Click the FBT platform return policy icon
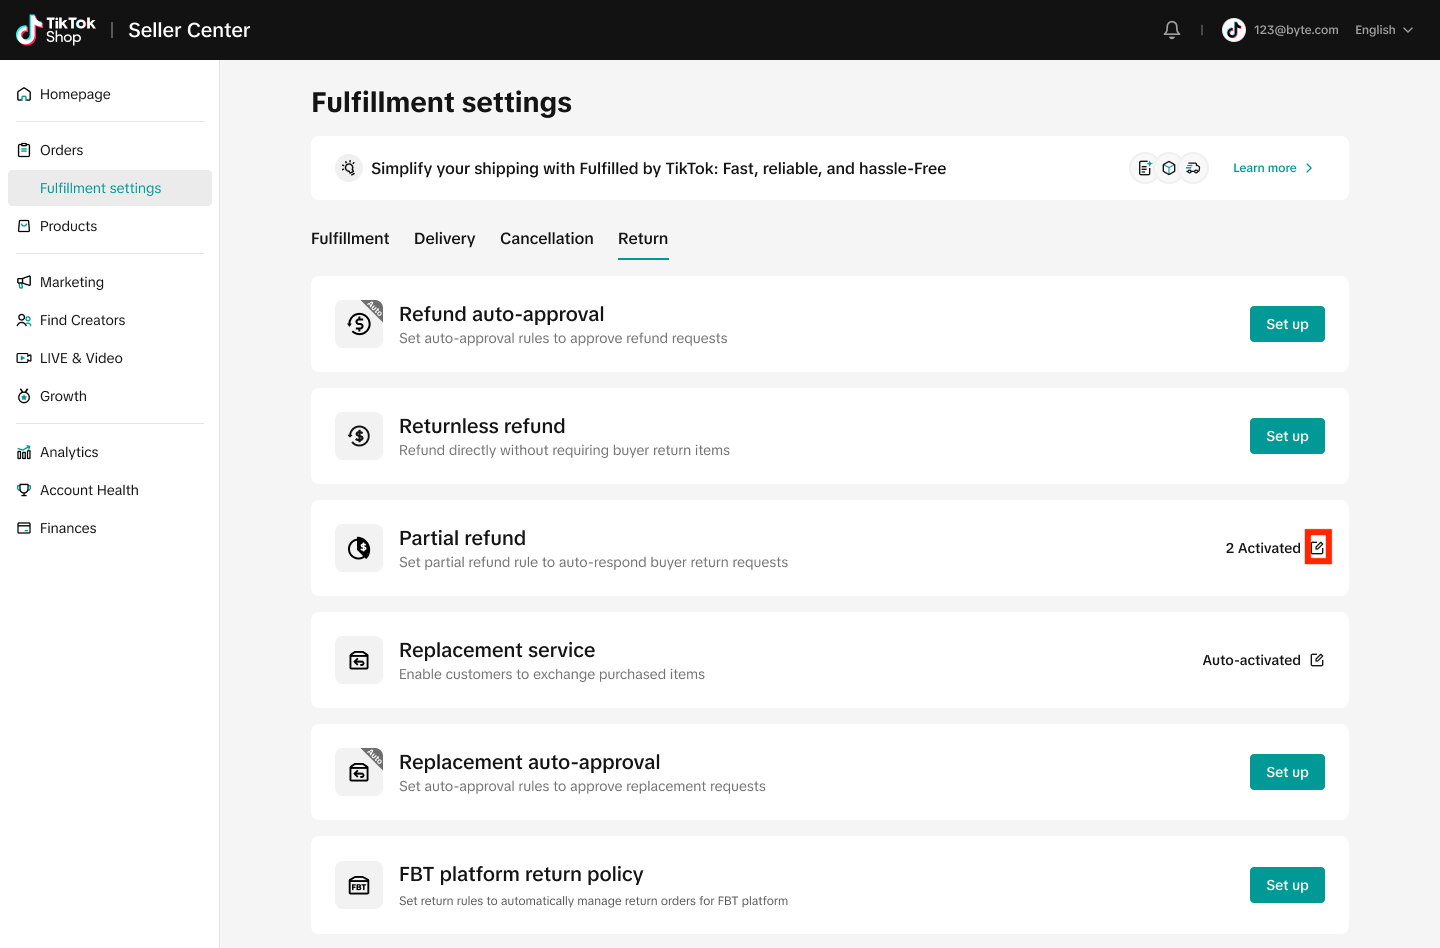The image size is (1440, 948). pos(359,885)
